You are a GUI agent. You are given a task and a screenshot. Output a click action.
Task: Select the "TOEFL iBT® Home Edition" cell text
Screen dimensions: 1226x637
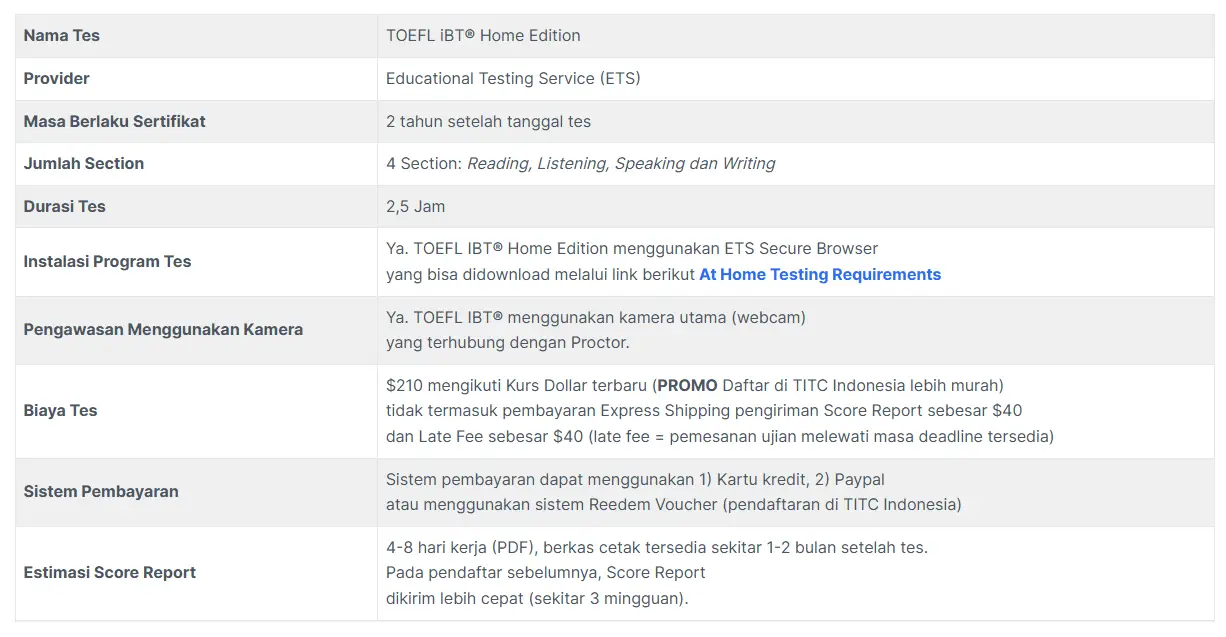pyautogui.click(x=483, y=36)
